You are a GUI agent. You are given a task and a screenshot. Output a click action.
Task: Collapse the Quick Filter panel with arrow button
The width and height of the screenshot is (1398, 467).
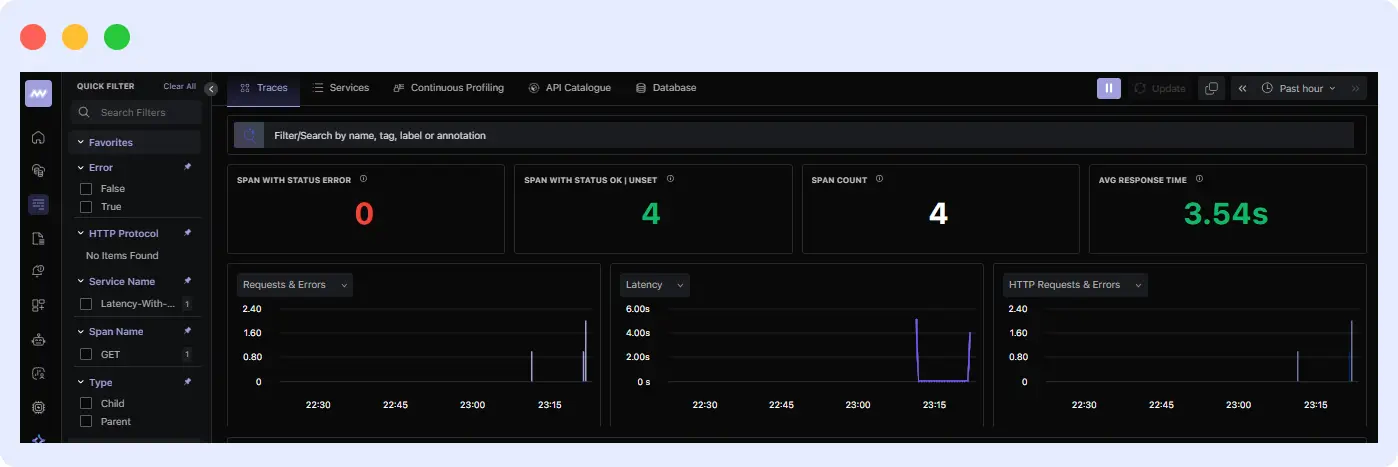tap(211, 88)
